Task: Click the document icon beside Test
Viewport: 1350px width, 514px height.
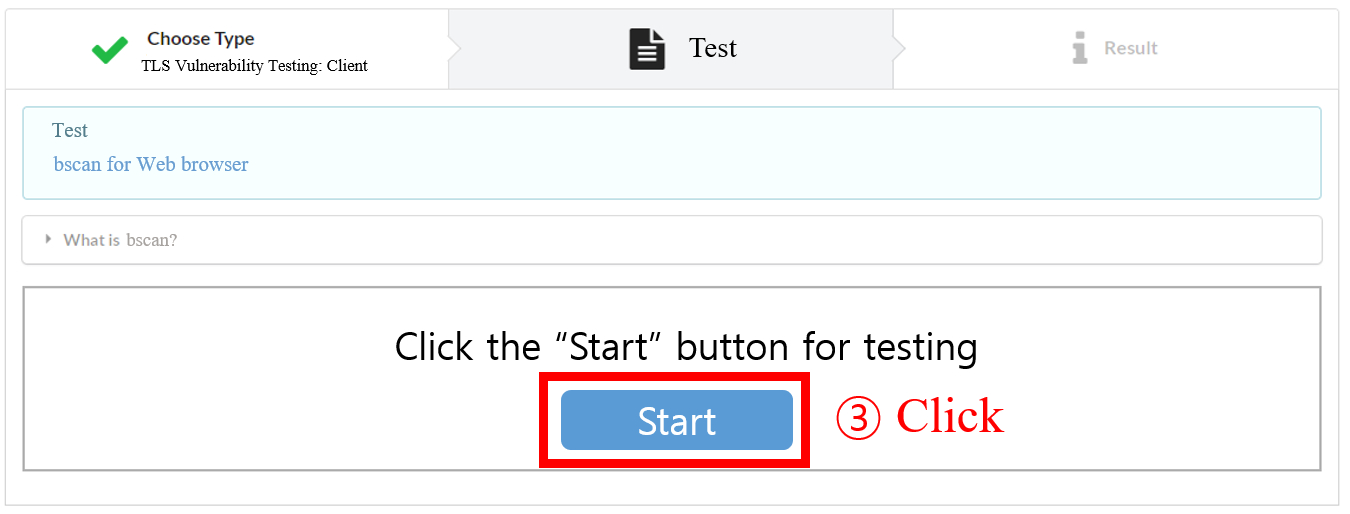Action: (647, 49)
